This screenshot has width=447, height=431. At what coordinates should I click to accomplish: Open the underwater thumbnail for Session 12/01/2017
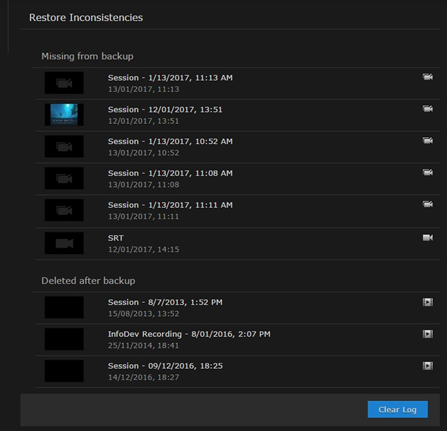click(x=64, y=114)
